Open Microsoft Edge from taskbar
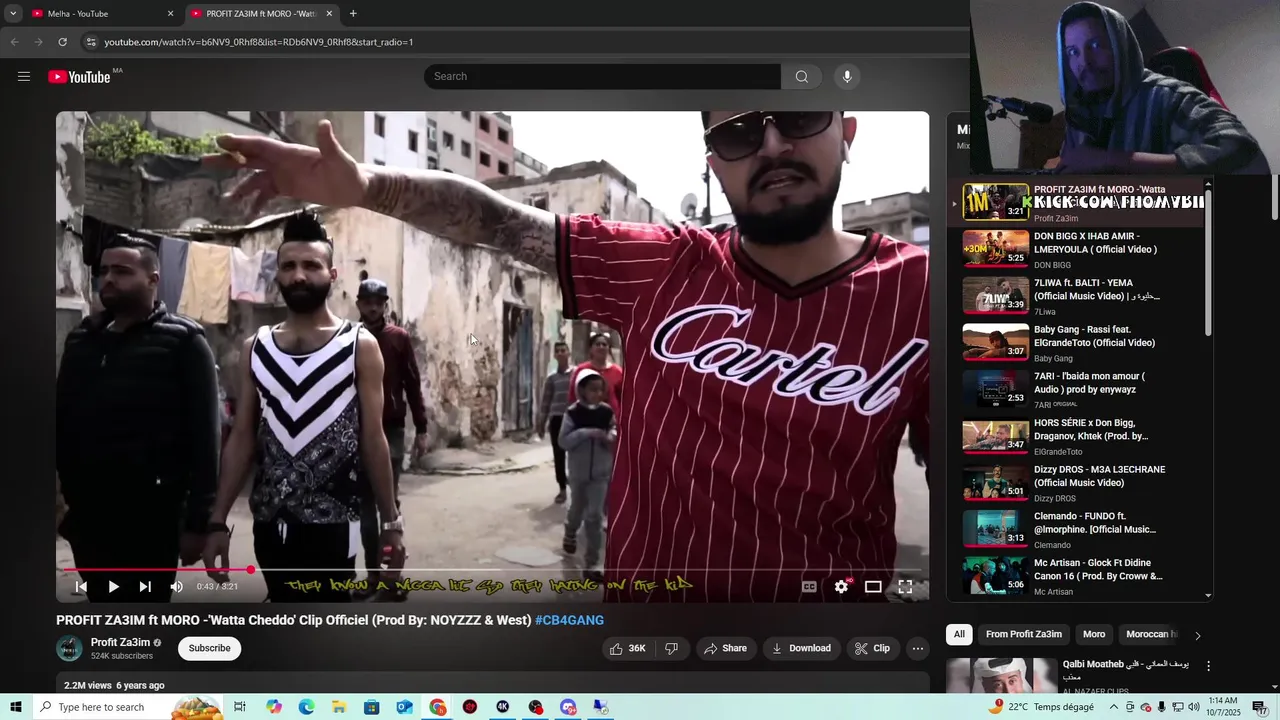 (x=306, y=707)
